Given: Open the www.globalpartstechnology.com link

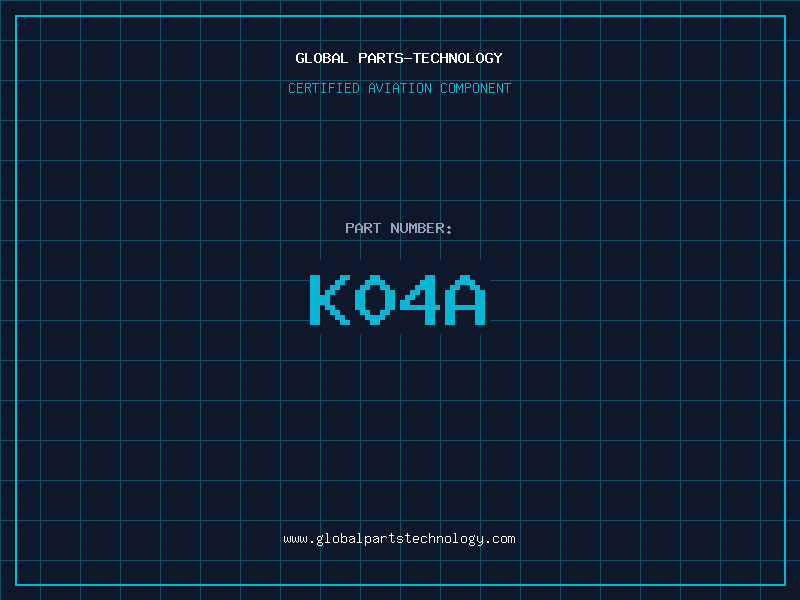Looking at the screenshot, I should click(x=399, y=539).
